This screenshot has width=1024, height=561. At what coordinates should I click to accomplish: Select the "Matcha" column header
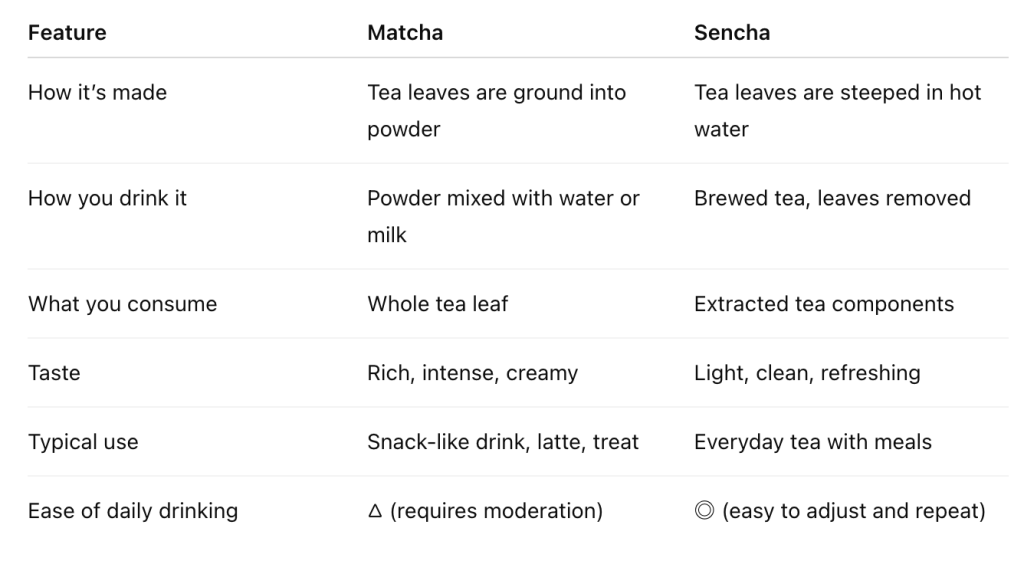[x=405, y=33]
